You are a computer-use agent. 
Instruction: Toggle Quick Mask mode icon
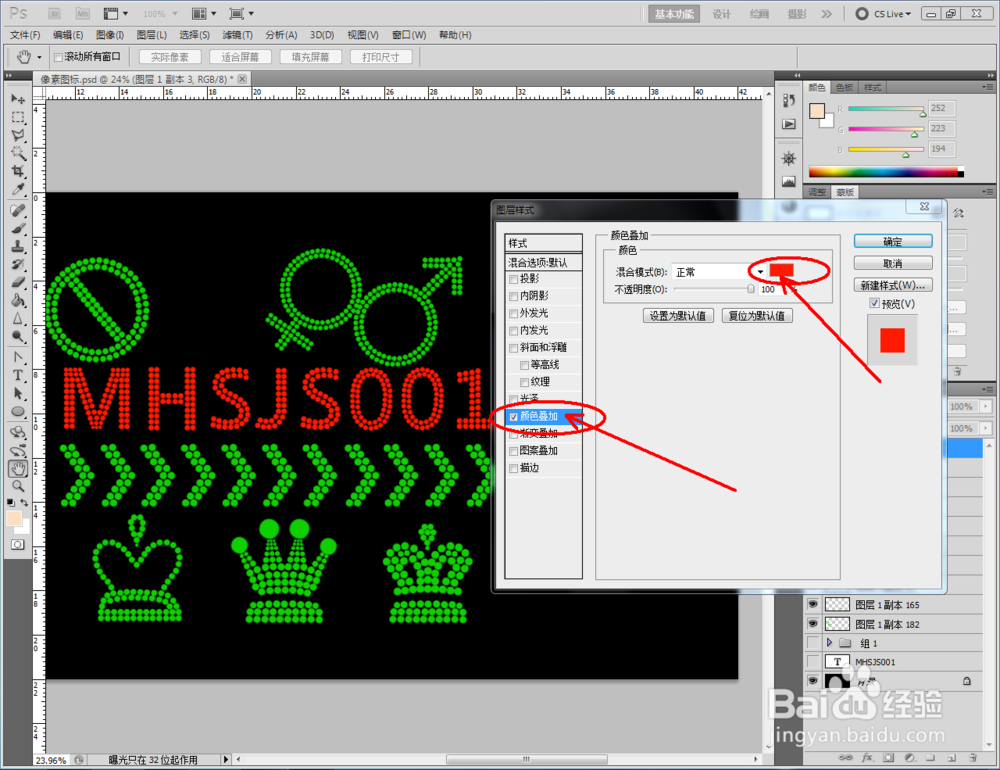pyautogui.click(x=17, y=544)
